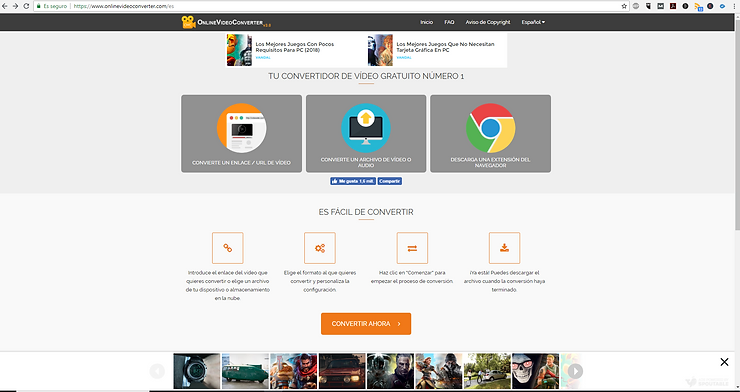Open Adobe Acrobat PDF extension icon
The height and width of the screenshot is (392, 740).
click(673, 6)
